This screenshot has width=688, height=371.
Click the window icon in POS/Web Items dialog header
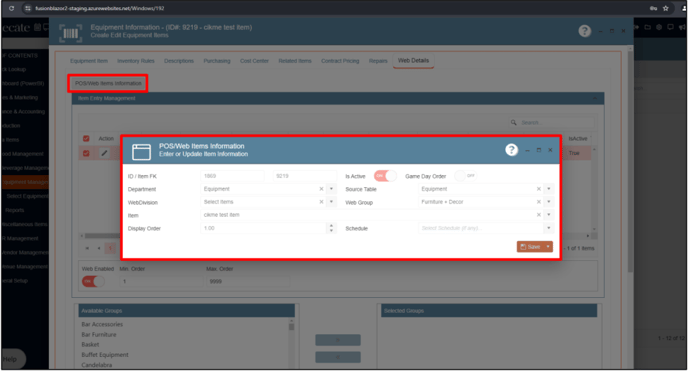(141, 152)
